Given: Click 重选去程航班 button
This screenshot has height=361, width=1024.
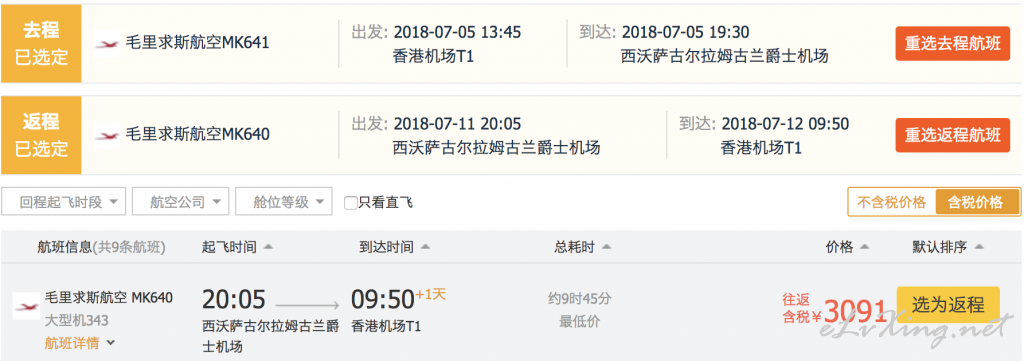Looking at the screenshot, I should [x=952, y=44].
